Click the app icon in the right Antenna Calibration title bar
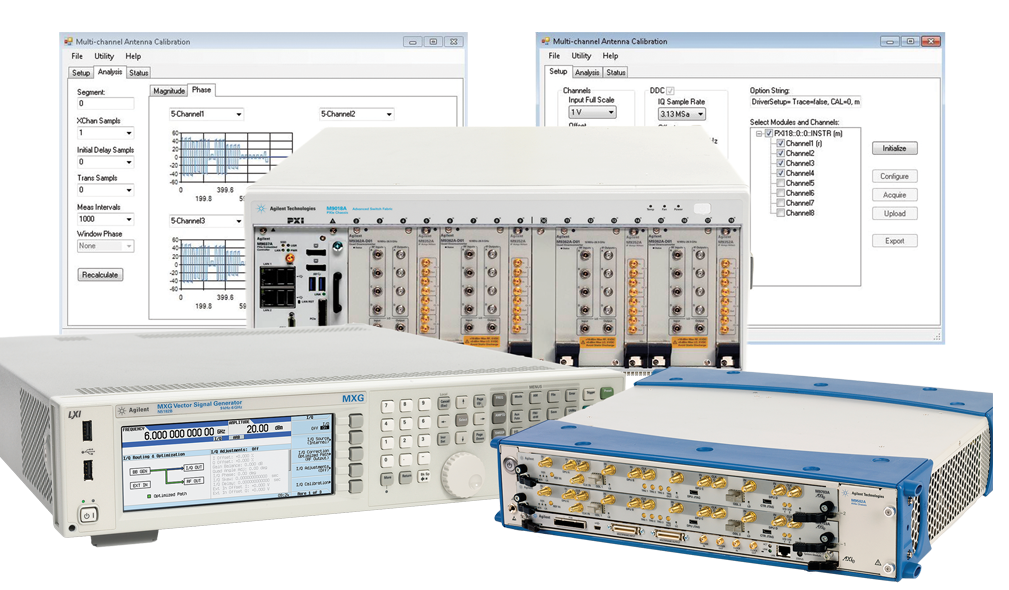 point(546,41)
